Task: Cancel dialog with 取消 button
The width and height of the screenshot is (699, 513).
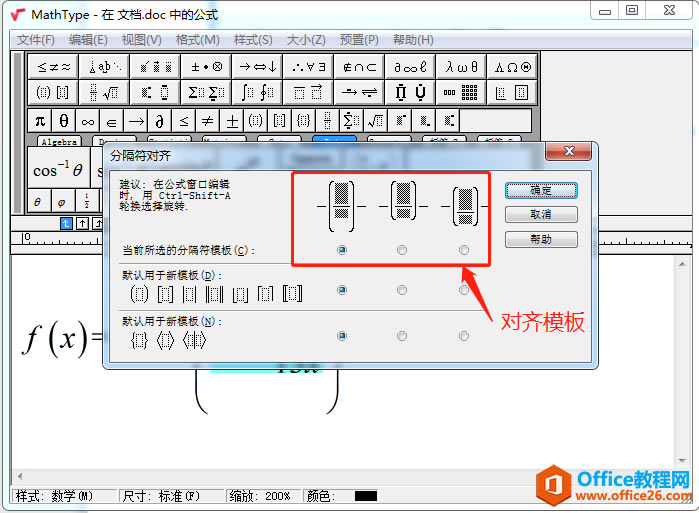Action: [x=541, y=214]
